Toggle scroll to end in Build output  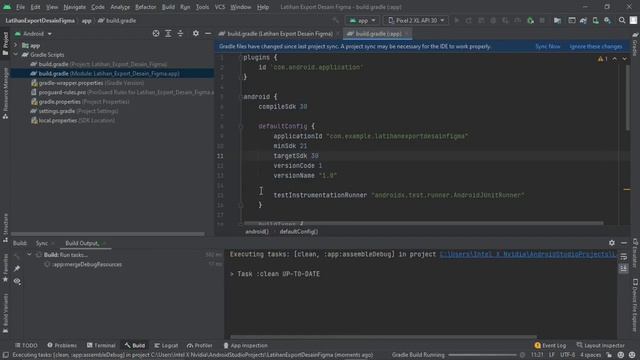[x=624, y=269]
